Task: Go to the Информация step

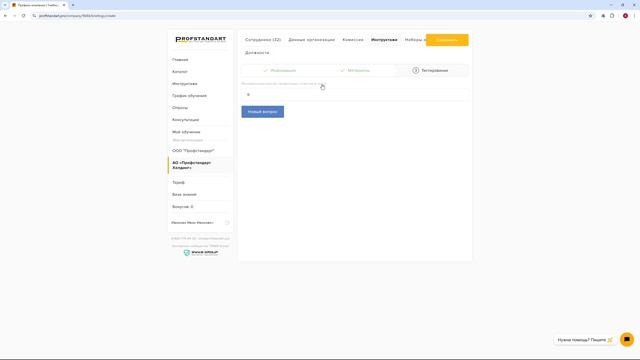Action: [280, 71]
